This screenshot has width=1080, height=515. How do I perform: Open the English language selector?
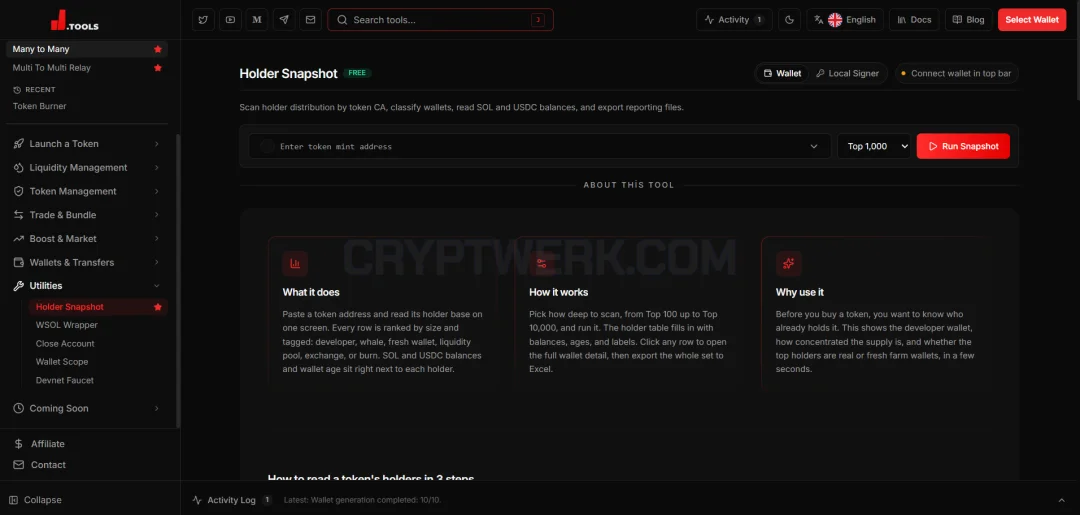844,19
